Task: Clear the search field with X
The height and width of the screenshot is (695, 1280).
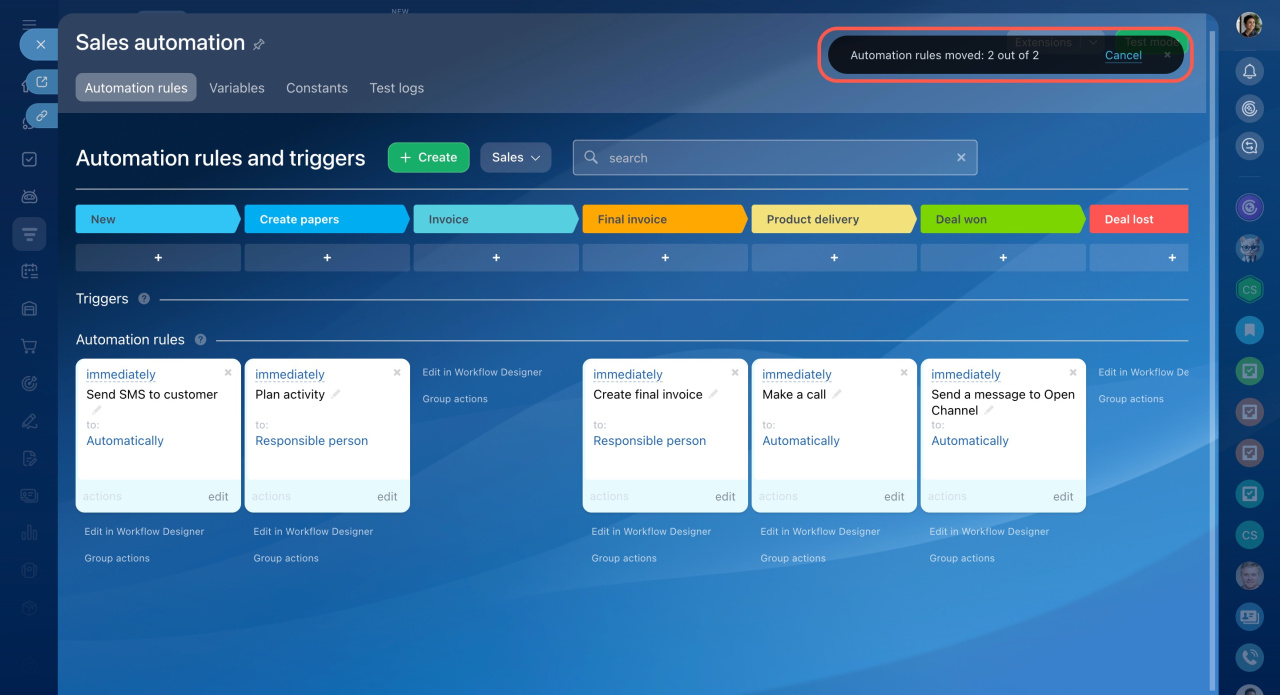Action: point(961,157)
